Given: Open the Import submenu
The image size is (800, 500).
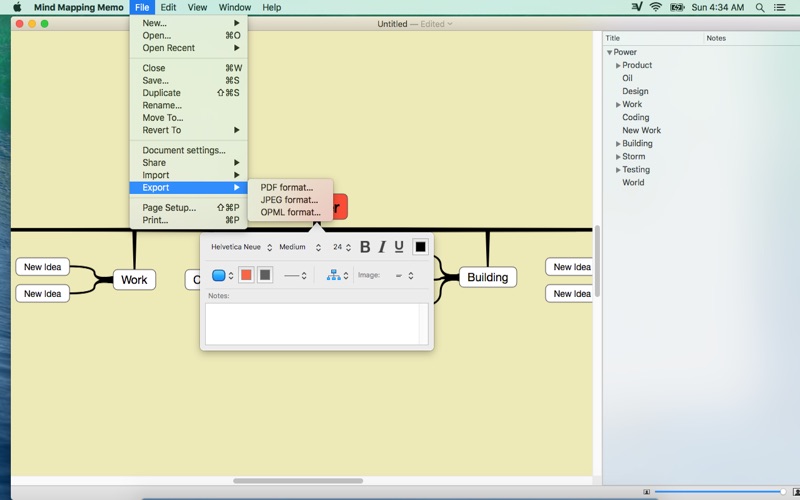Looking at the screenshot, I should pyautogui.click(x=188, y=175).
